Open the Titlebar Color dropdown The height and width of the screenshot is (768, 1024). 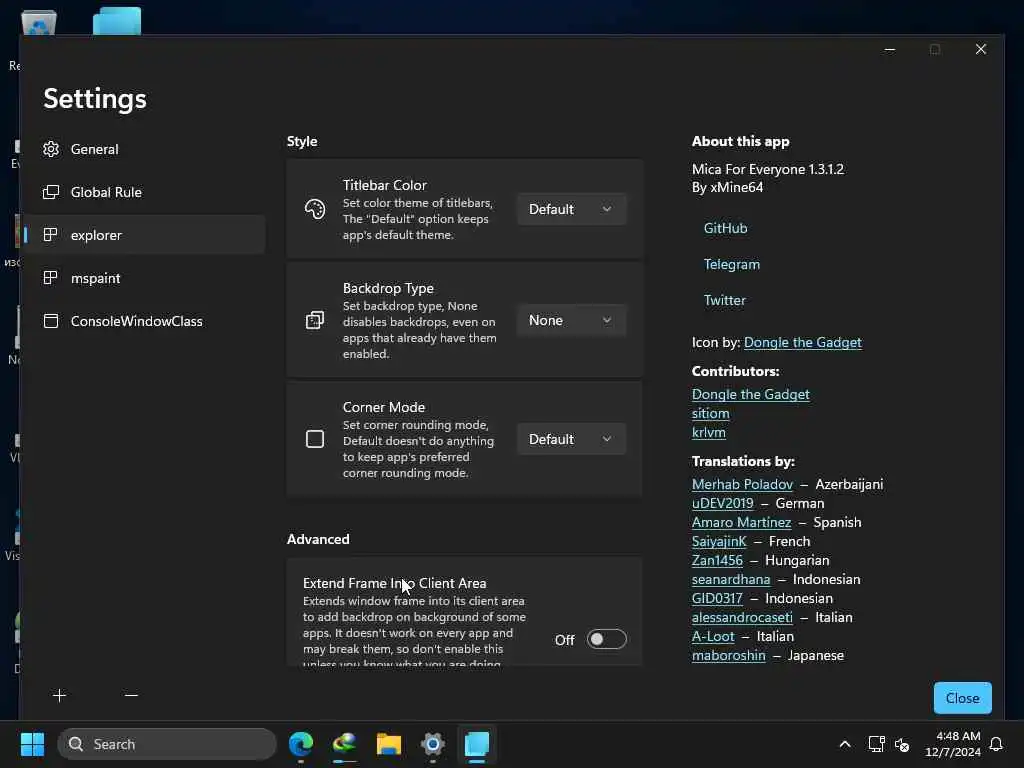tap(571, 209)
